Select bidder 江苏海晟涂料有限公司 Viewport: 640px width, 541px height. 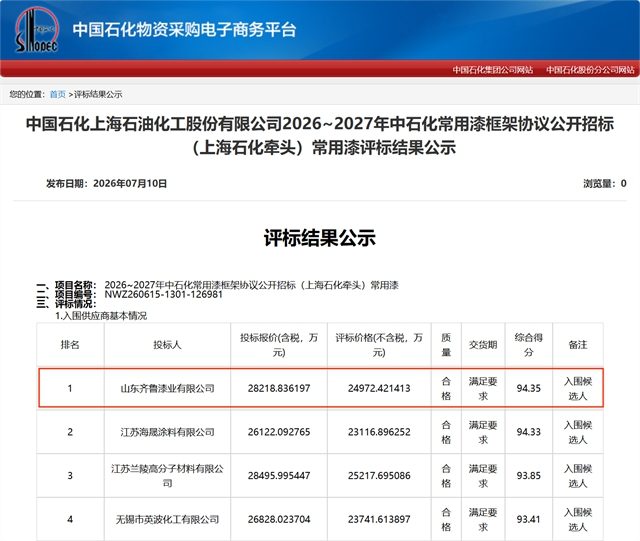pyautogui.click(x=167, y=432)
